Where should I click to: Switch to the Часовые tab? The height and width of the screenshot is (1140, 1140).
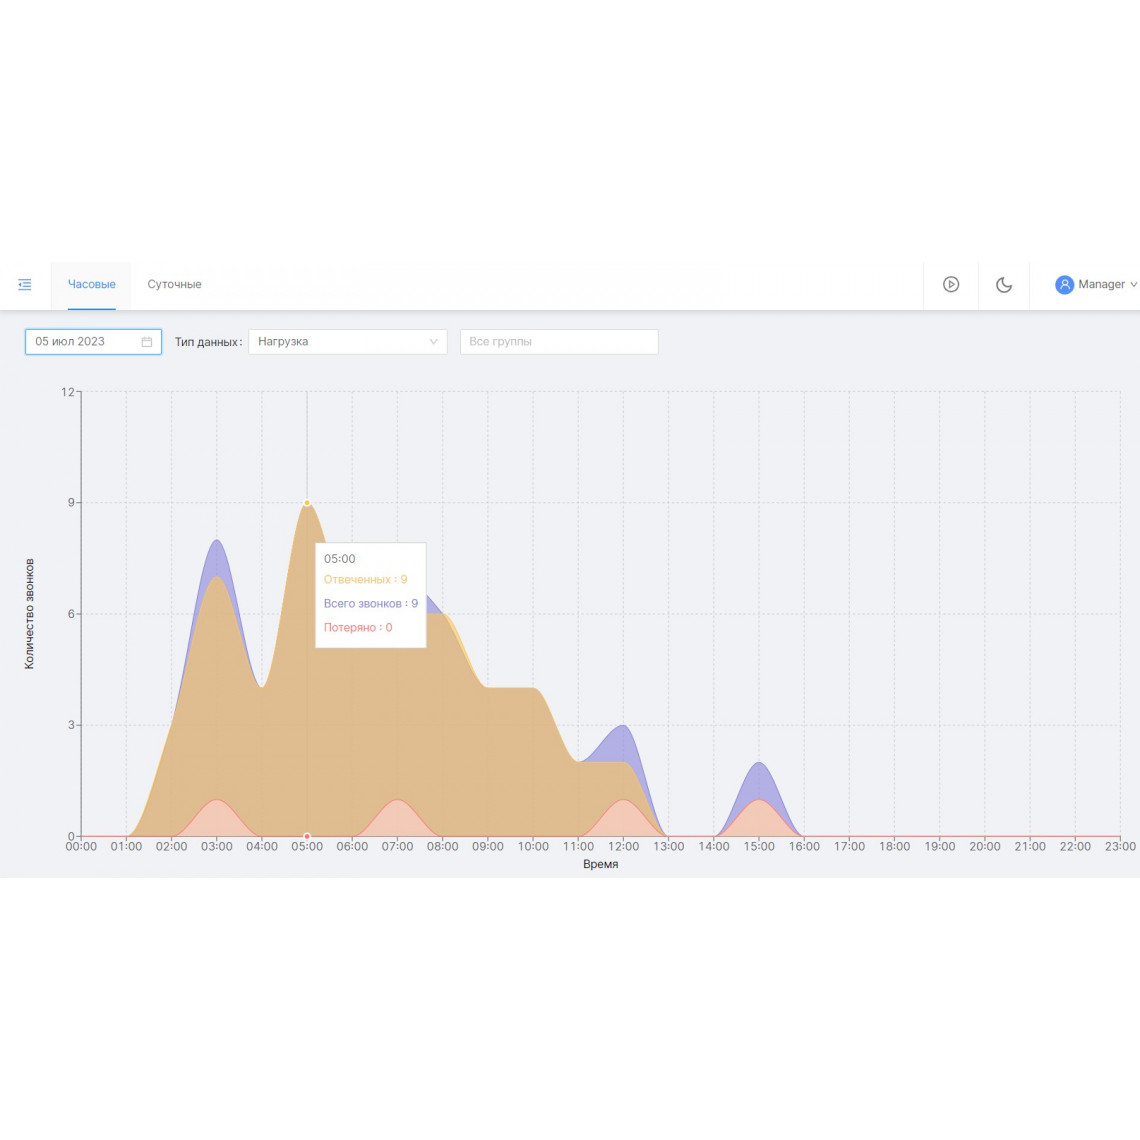(92, 284)
